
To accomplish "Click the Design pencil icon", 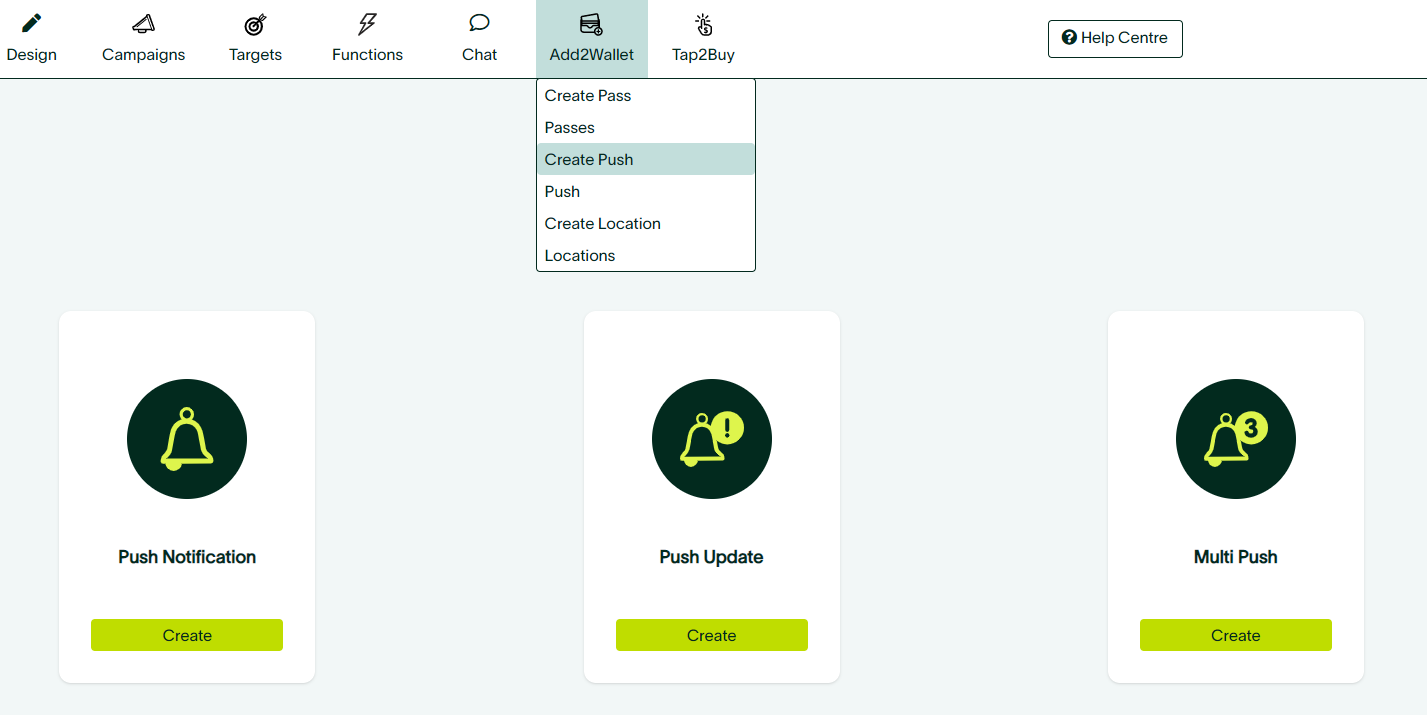I will click(x=32, y=23).
